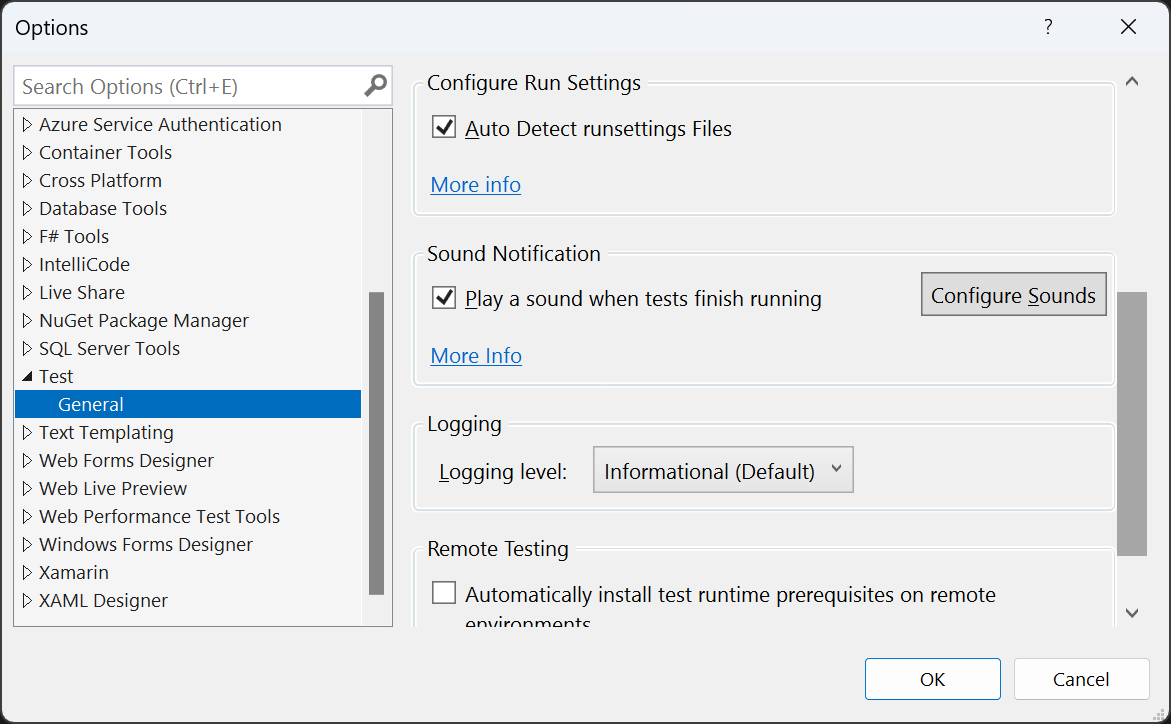Collapse the Test node triangle
1171x724 pixels.
(27, 377)
